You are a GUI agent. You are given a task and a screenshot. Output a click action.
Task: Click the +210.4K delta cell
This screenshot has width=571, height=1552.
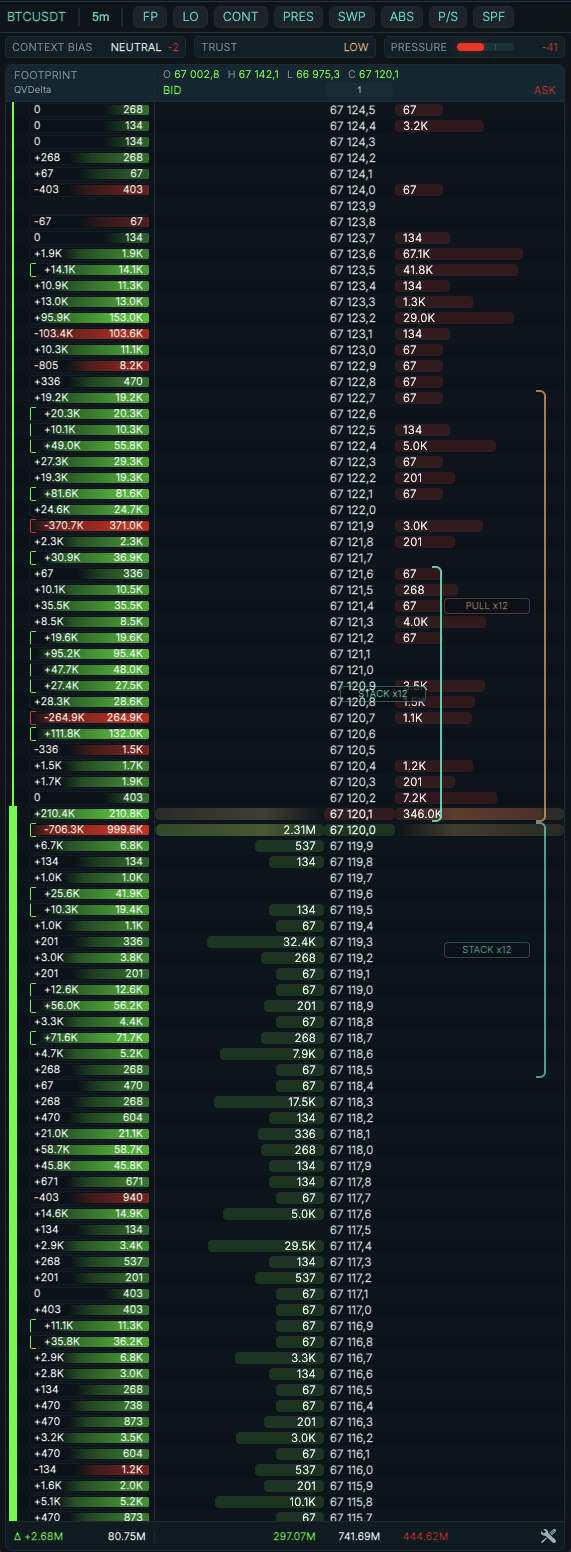click(x=56, y=814)
